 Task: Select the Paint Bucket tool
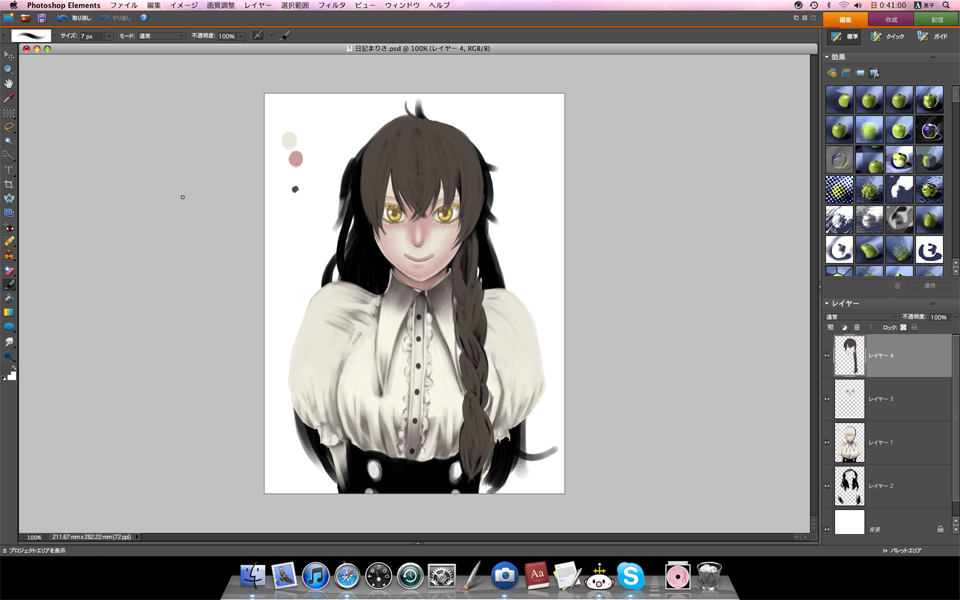click(9, 299)
